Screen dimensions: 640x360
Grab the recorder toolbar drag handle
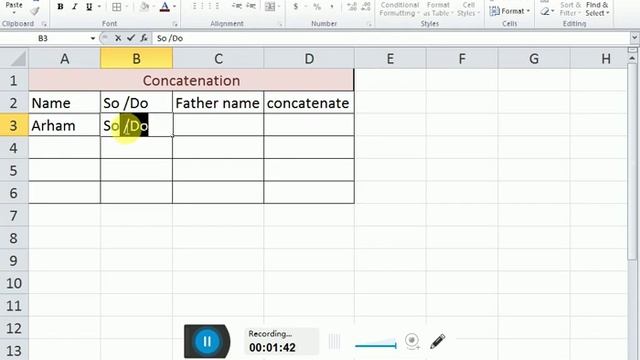[x=334, y=342]
